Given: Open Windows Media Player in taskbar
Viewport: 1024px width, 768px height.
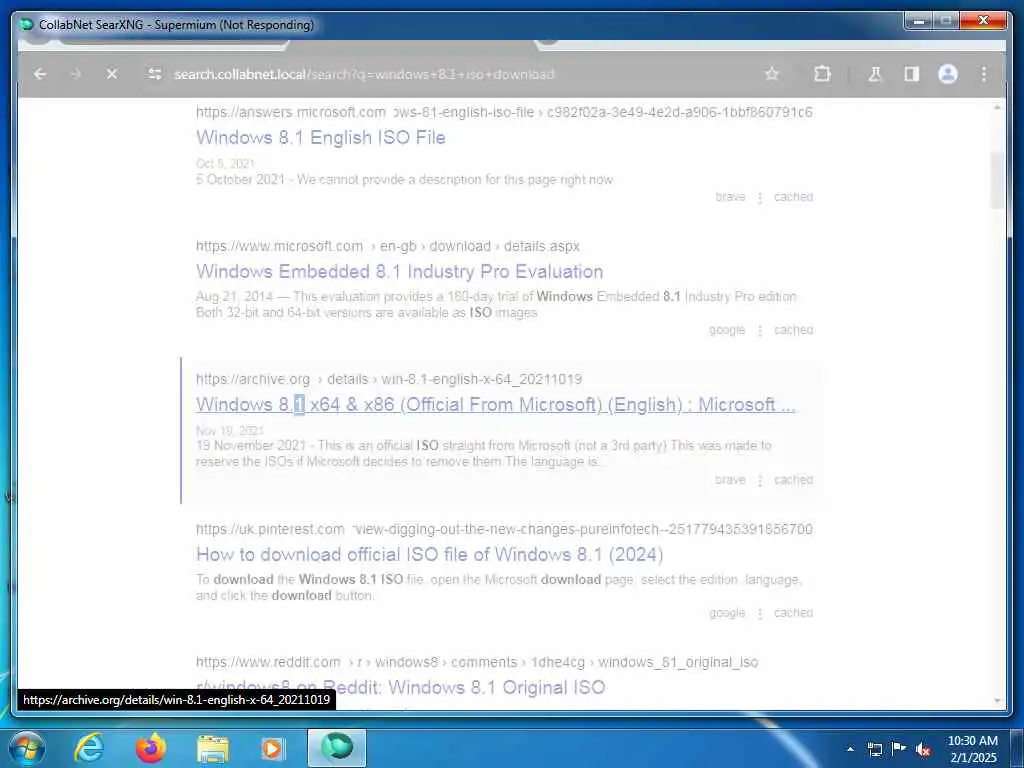Looking at the screenshot, I should pos(273,748).
